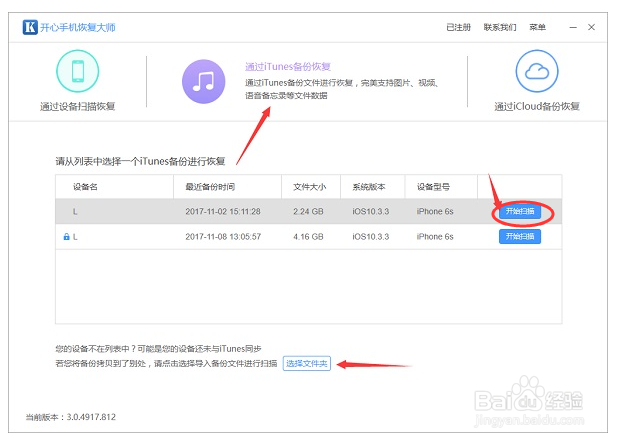Screen dimensions: 619x442
Task: Sort by the 设备名 column header
Action: pyautogui.click(x=85, y=187)
